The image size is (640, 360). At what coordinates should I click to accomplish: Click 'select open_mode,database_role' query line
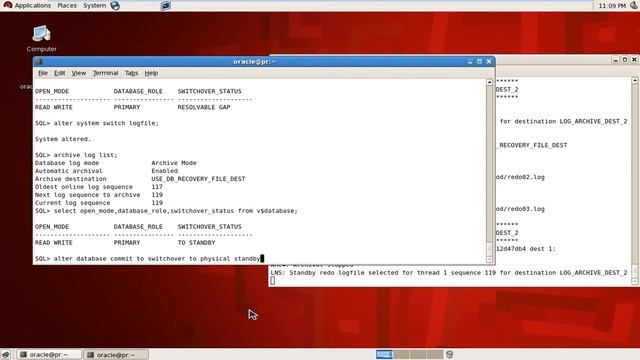pyautogui.click(x=167, y=211)
